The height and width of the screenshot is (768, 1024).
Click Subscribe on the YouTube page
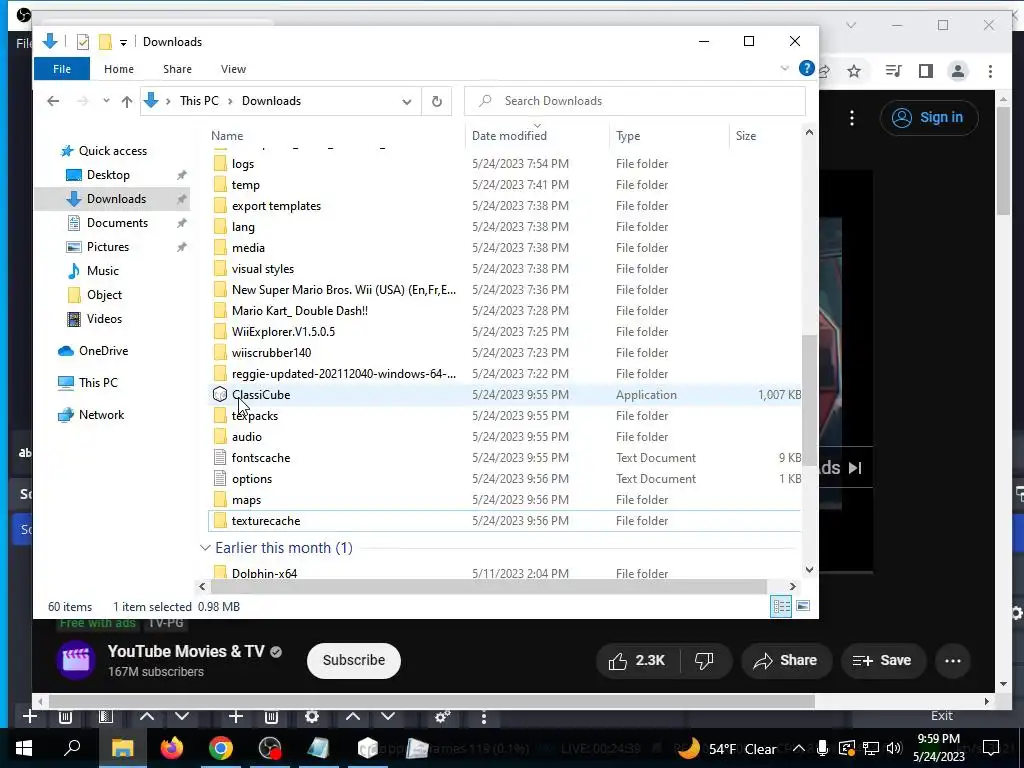tap(353, 660)
